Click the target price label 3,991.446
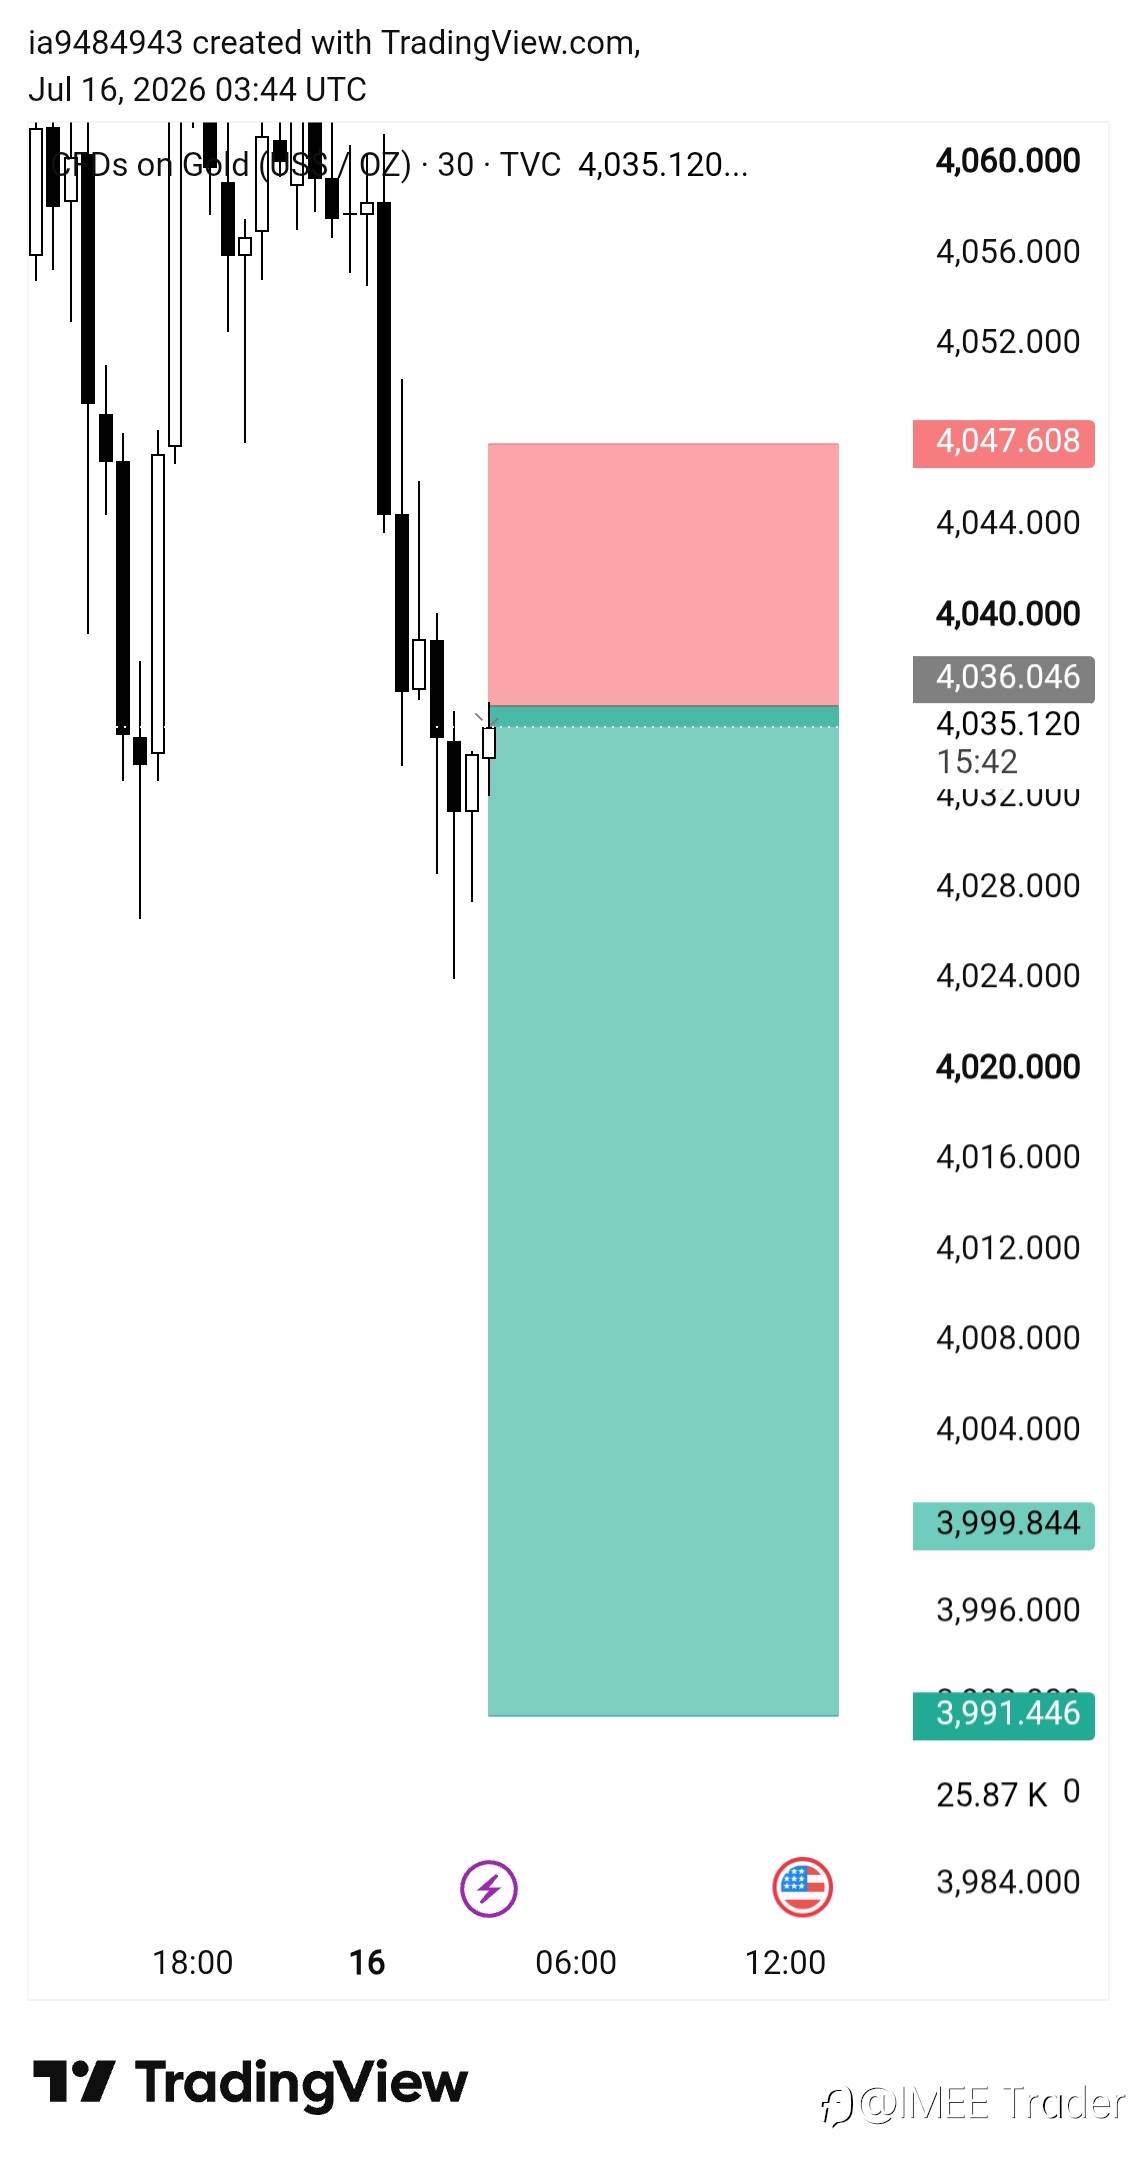The image size is (1137, 2165). coord(1004,1714)
